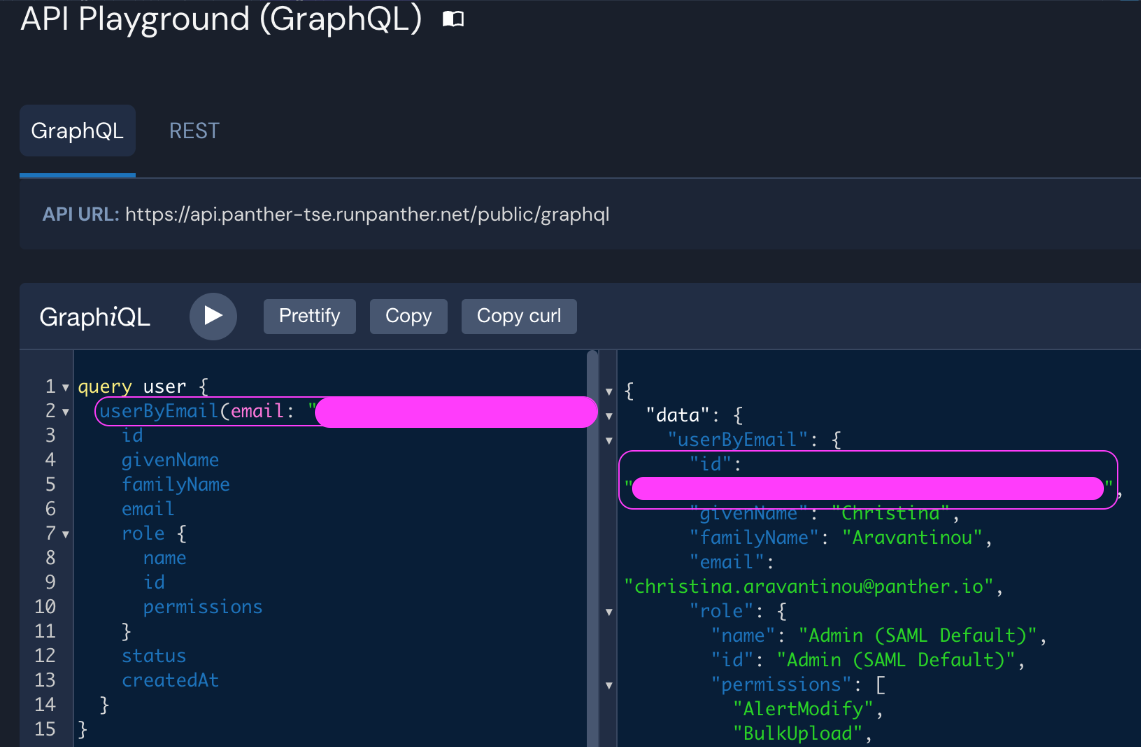
Task: Click the createdAt field on line 13
Action: pos(170,680)
